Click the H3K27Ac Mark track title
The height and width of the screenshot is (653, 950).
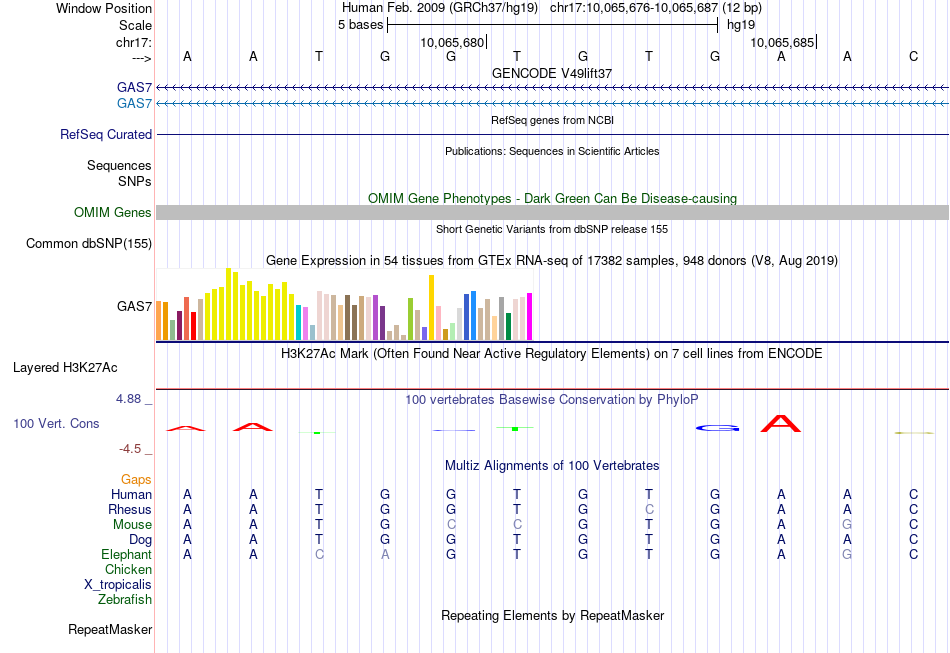pyautogui.click(x=552, y=353)
